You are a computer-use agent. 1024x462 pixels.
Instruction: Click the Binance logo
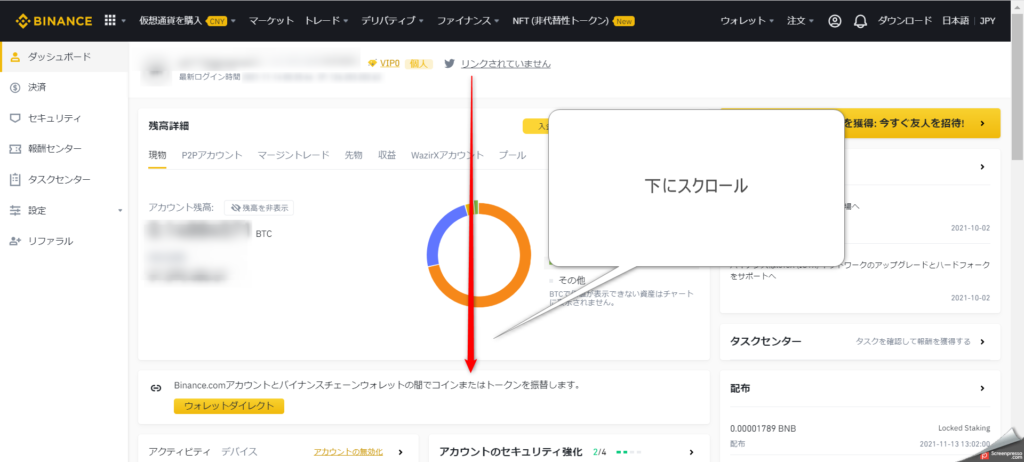coord(54,21)
